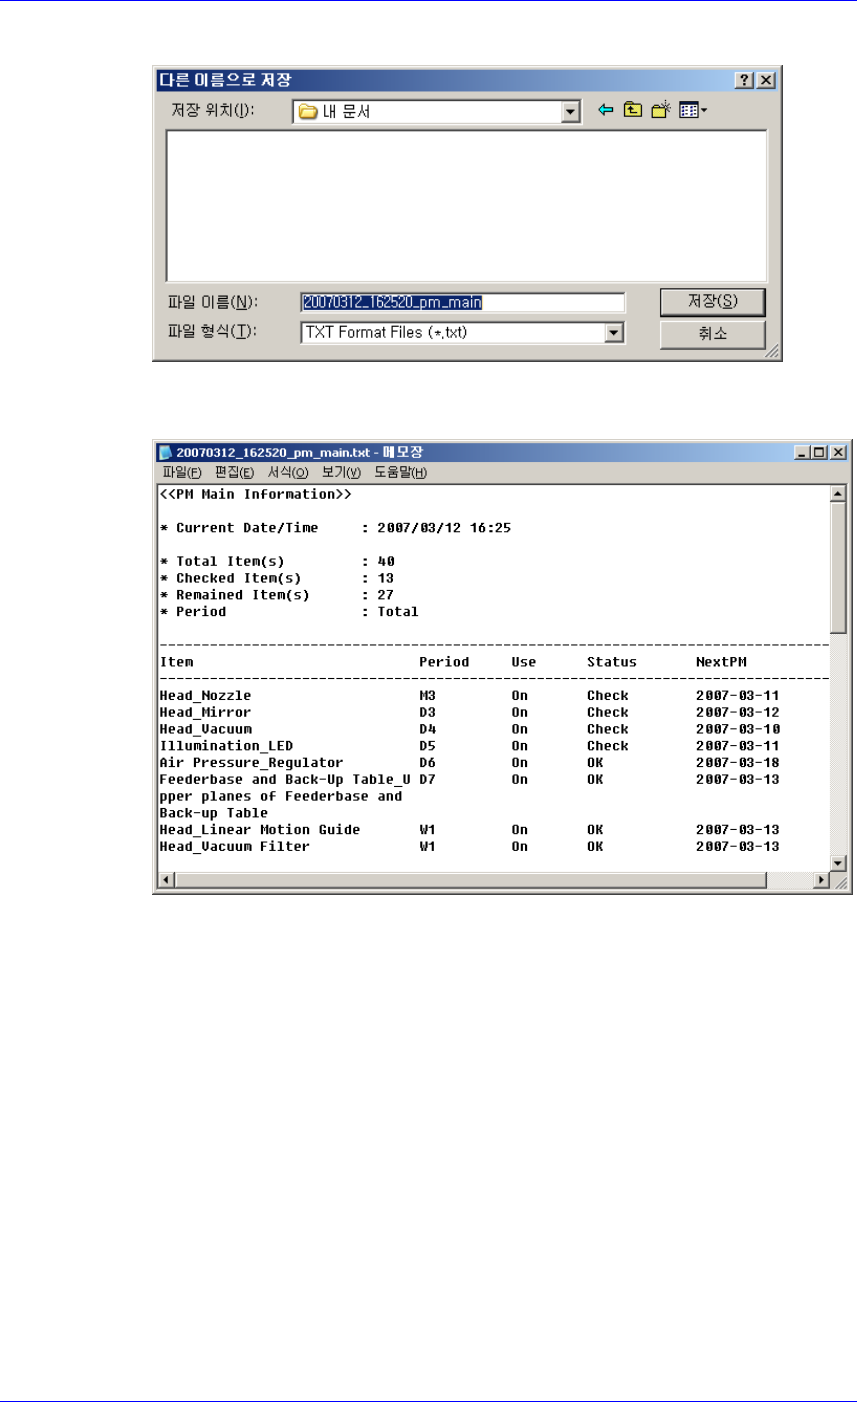857x1402 pixels.
Task: Click the Remained Item(s) line
Action: pos(277,595)
